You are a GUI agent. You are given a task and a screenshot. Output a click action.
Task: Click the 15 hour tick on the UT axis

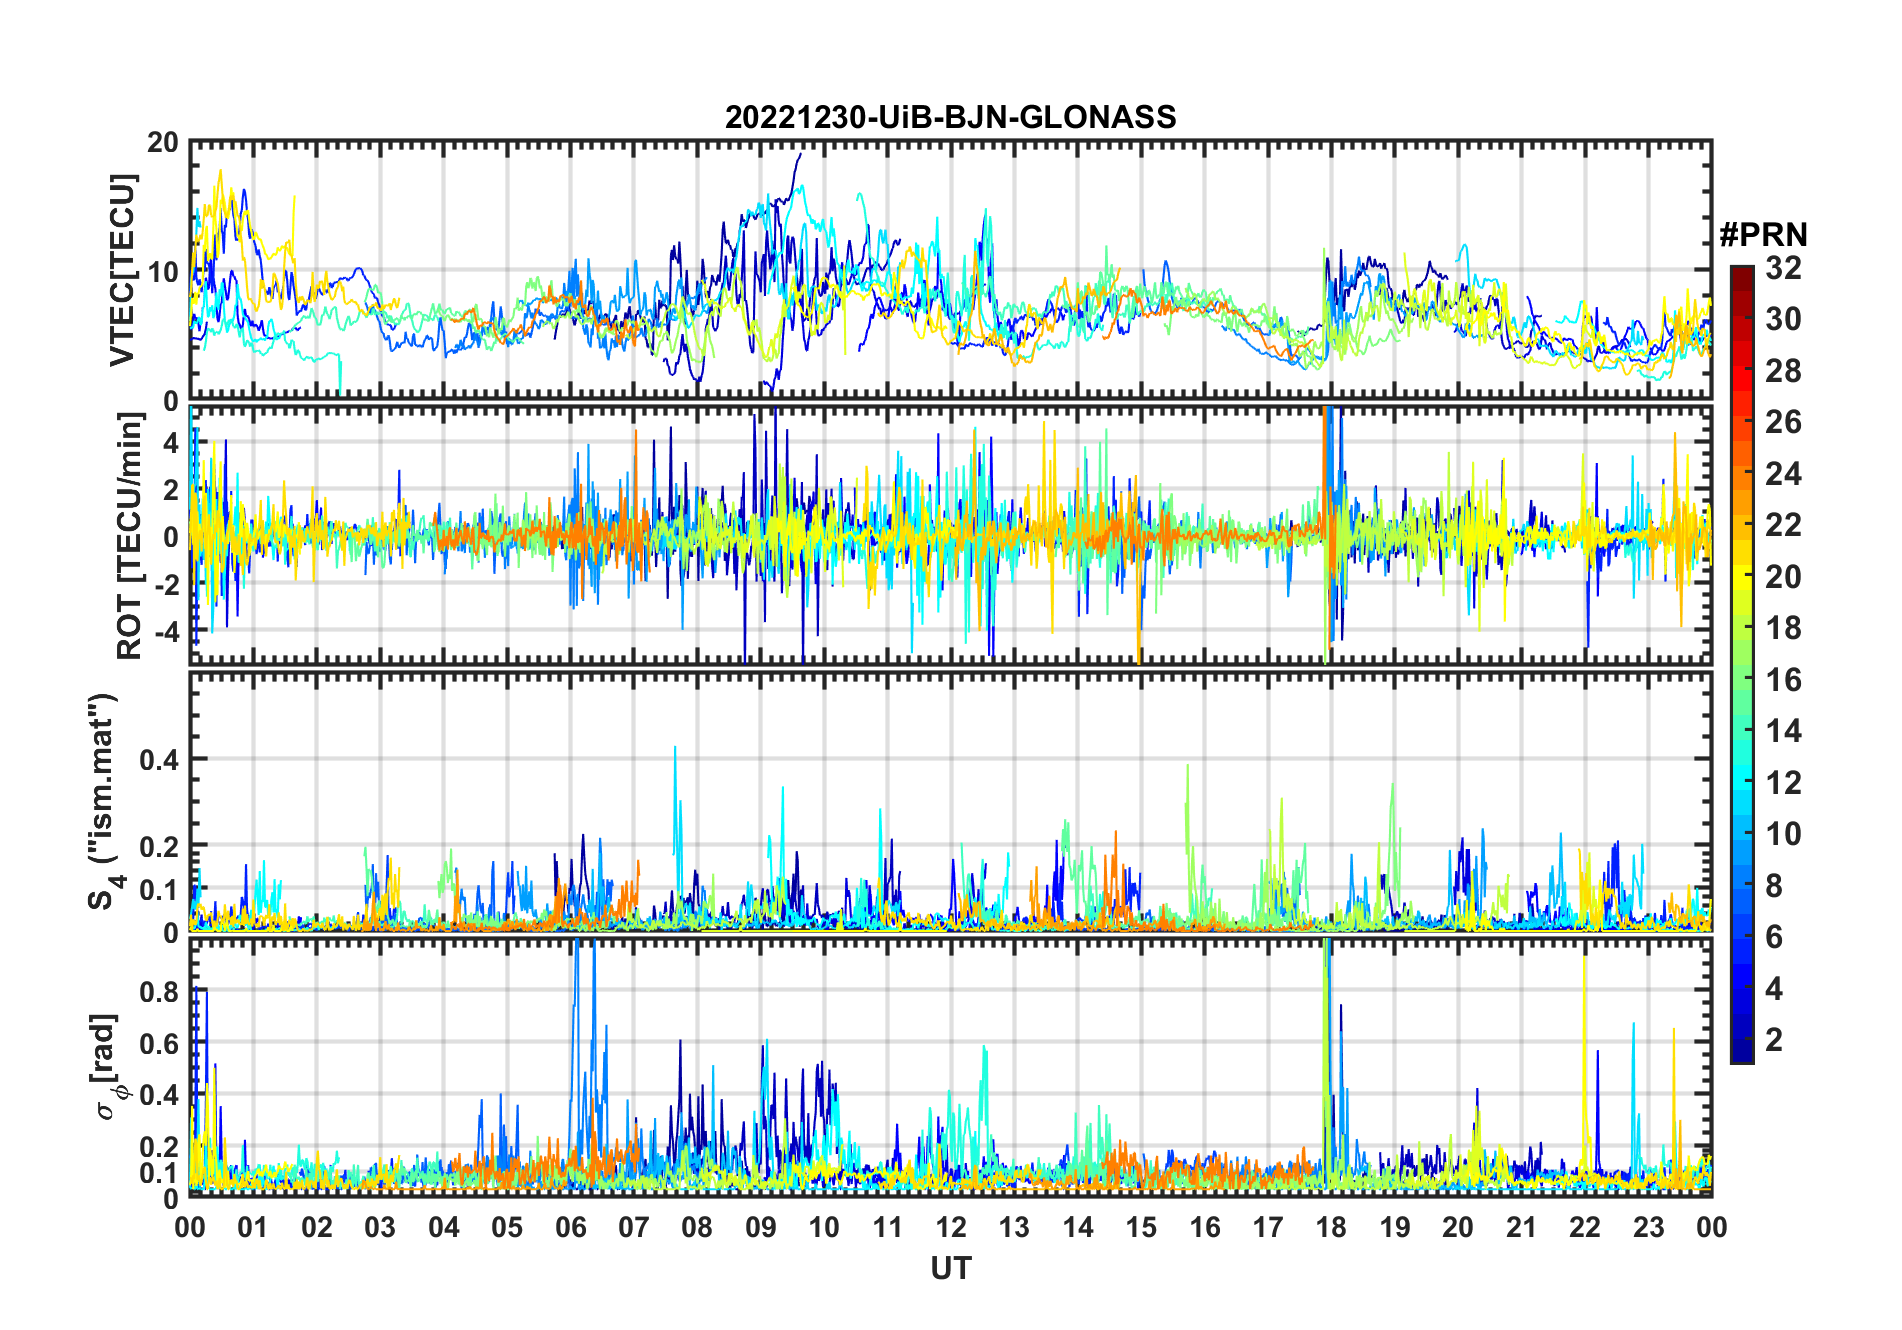[1141, 1227]
